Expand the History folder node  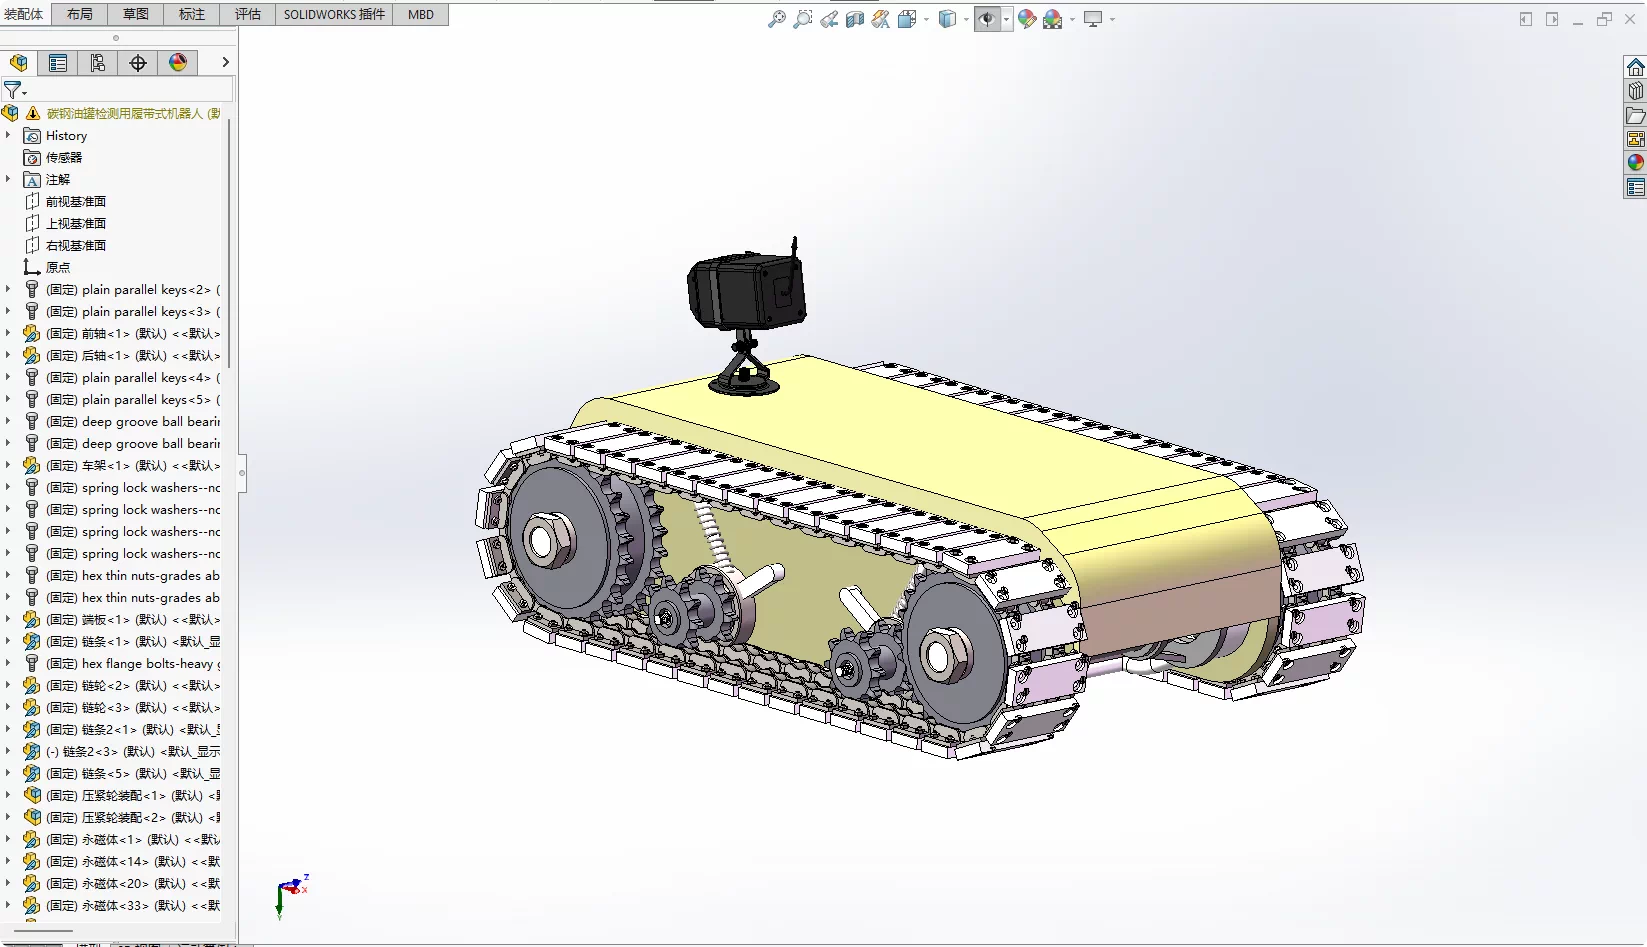click(x=8, y=135)
